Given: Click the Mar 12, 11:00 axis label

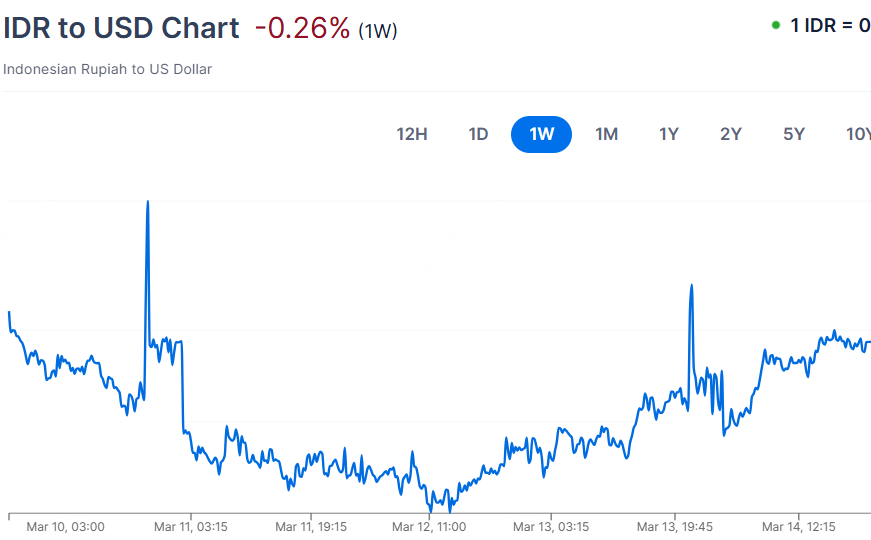Looking at the screenshot, I should tap(428, 526).
